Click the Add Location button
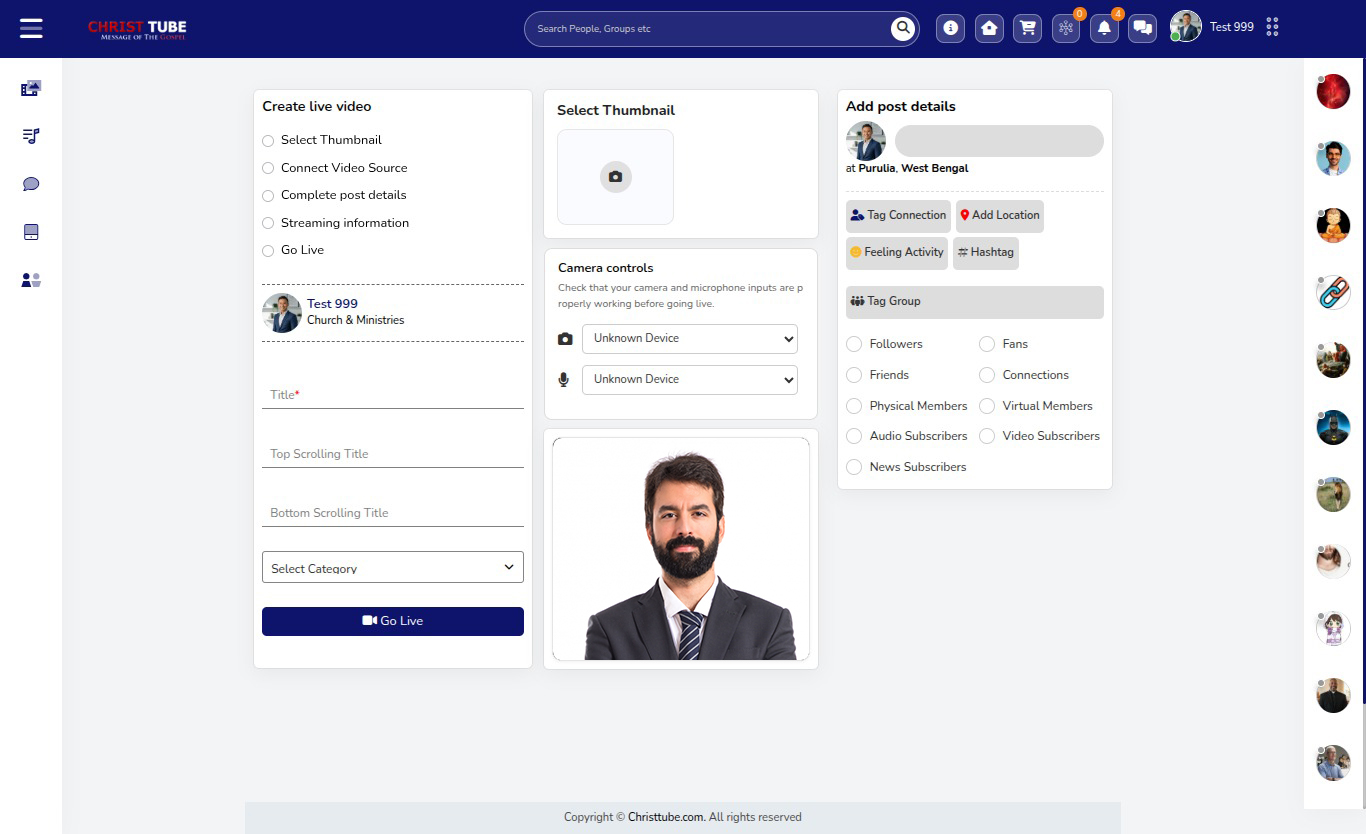This screenshot has height=834, width=1366. coord(999,215)
